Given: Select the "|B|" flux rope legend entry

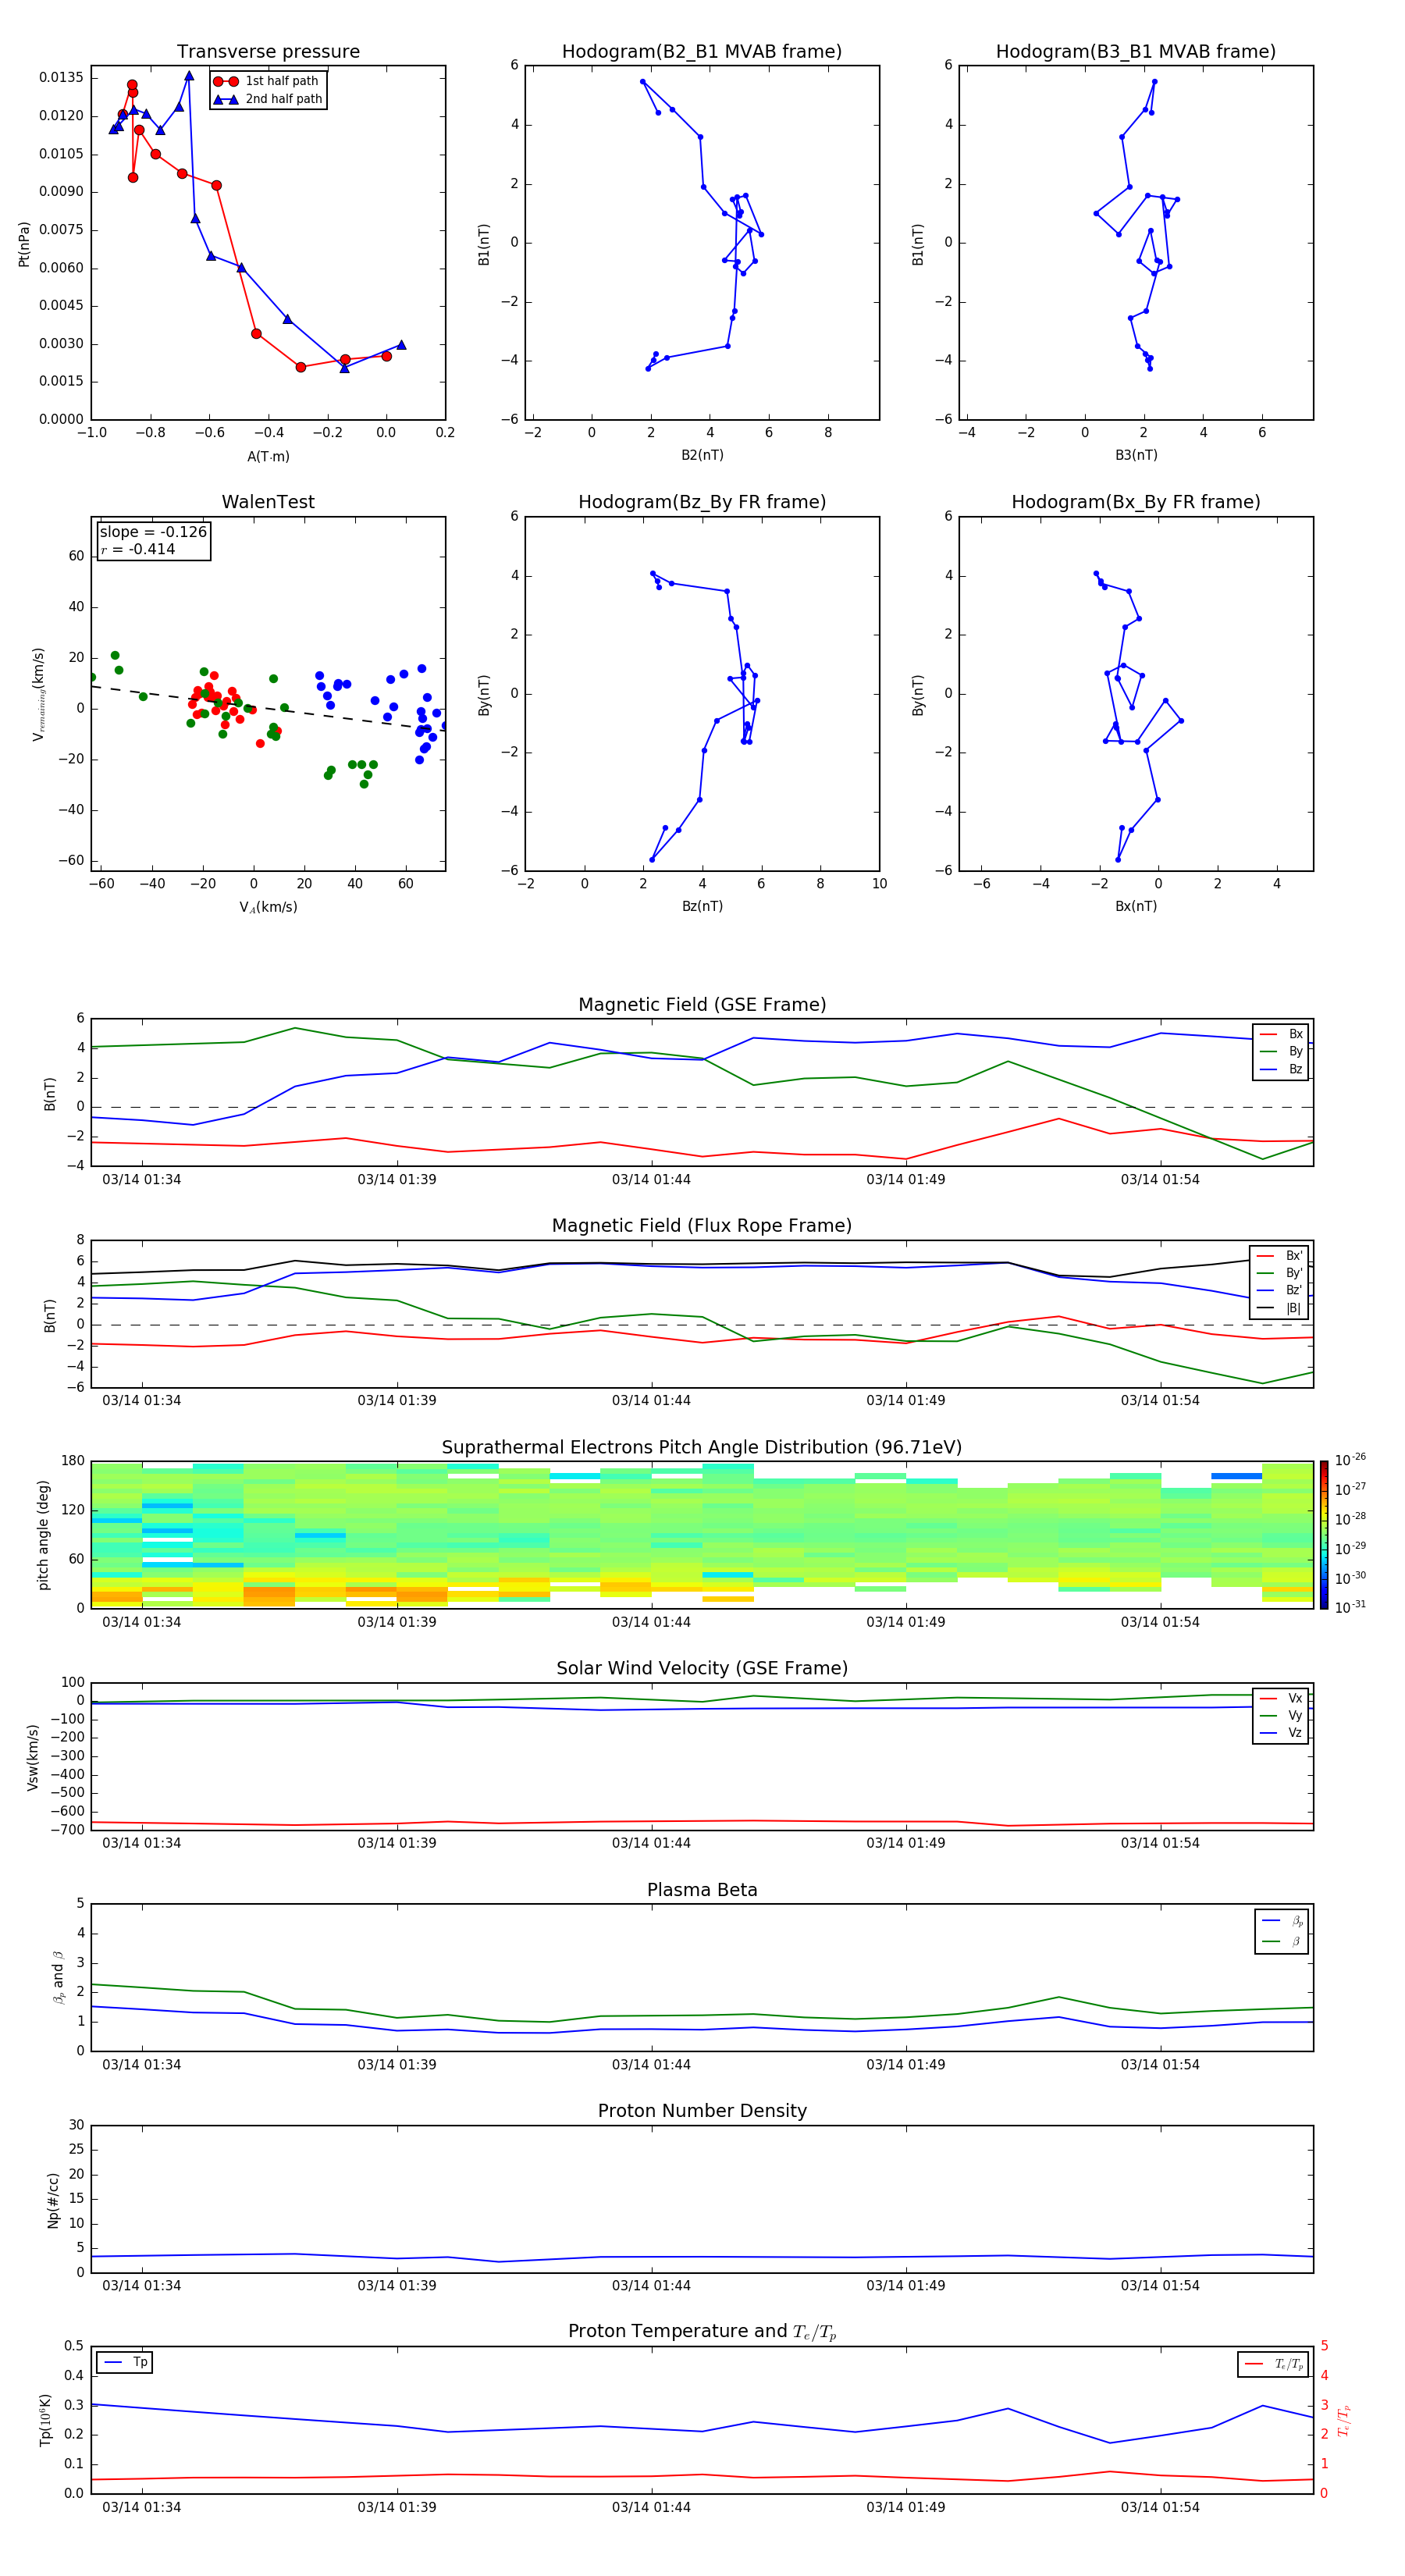Looking at the screenshot, I should tap(1279, 1308).
